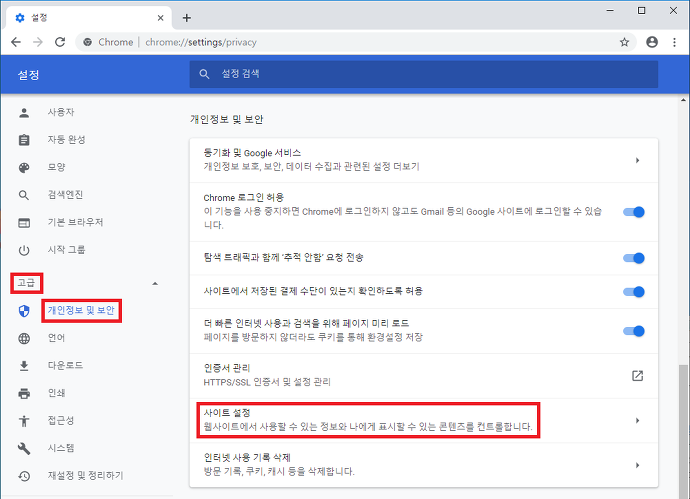This screenshot has width=690, height=499.
Task: Open 시스템 settings in the sidebar
Action: (61, 448)
